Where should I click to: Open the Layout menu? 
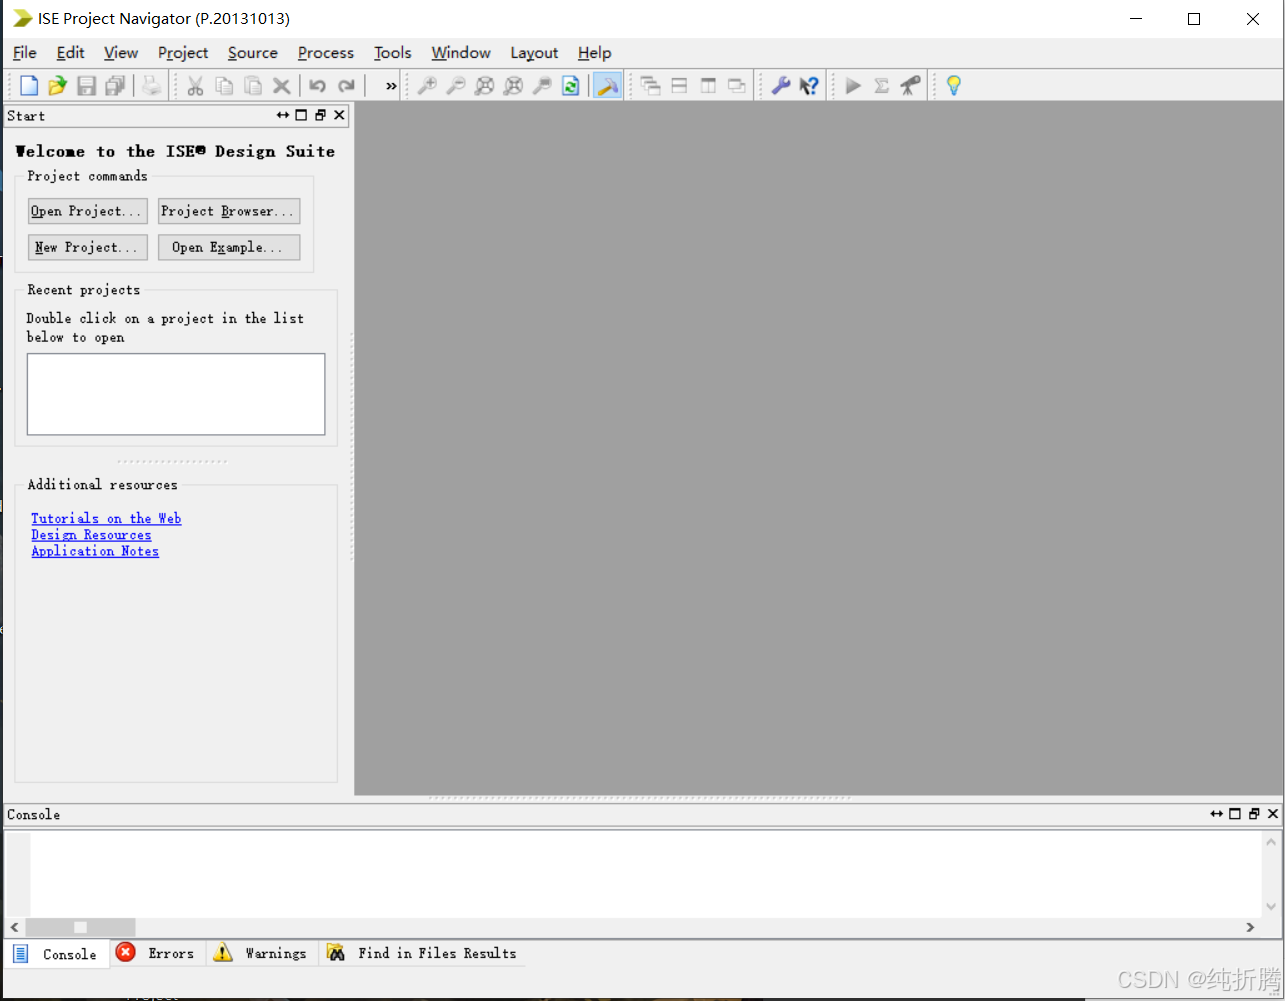coord(534,53)
